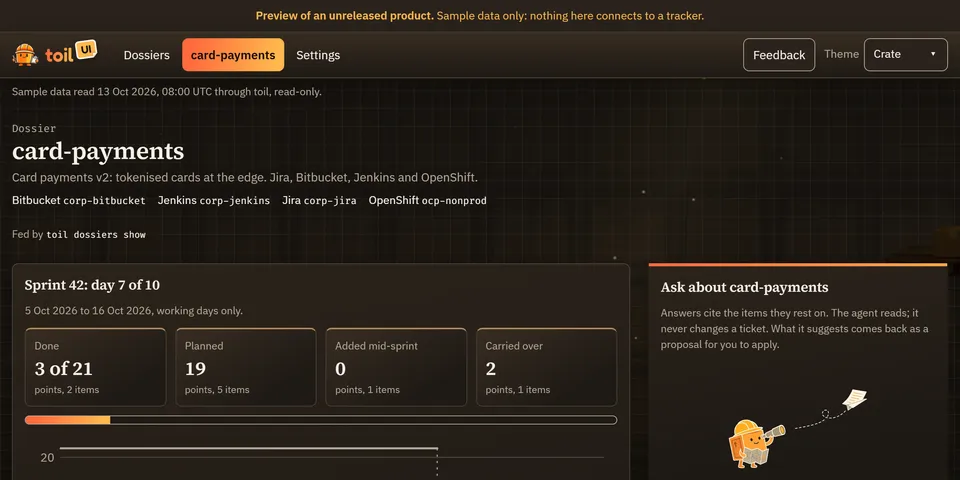Image resolution: width=960 pixels, height=480 pixels.
Task: Click the Jira corp-jira label
Action: click(319, 200)
